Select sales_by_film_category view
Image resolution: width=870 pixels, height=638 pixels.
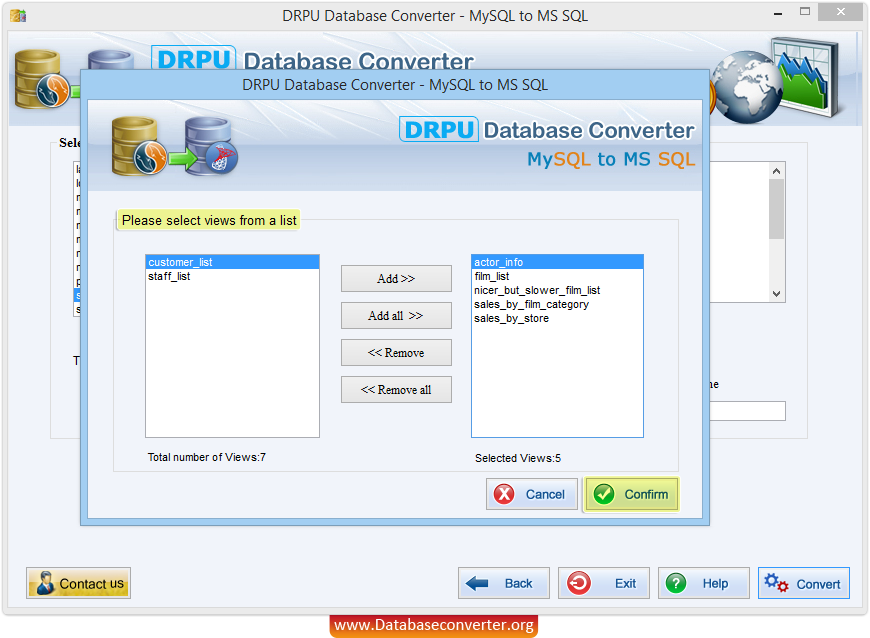click(557, 304)
